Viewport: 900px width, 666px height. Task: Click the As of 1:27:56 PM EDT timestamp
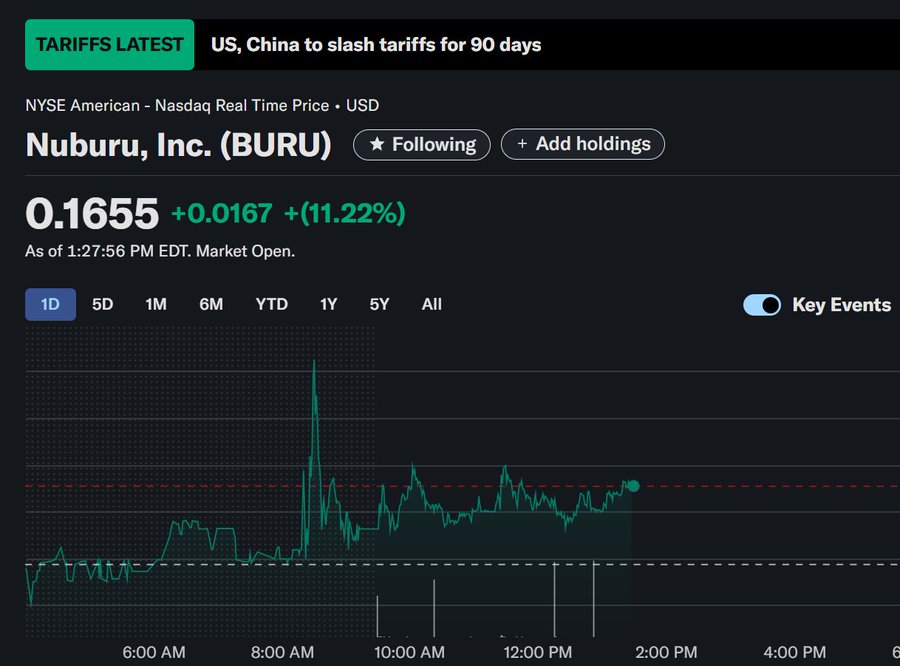pos(160,251)
